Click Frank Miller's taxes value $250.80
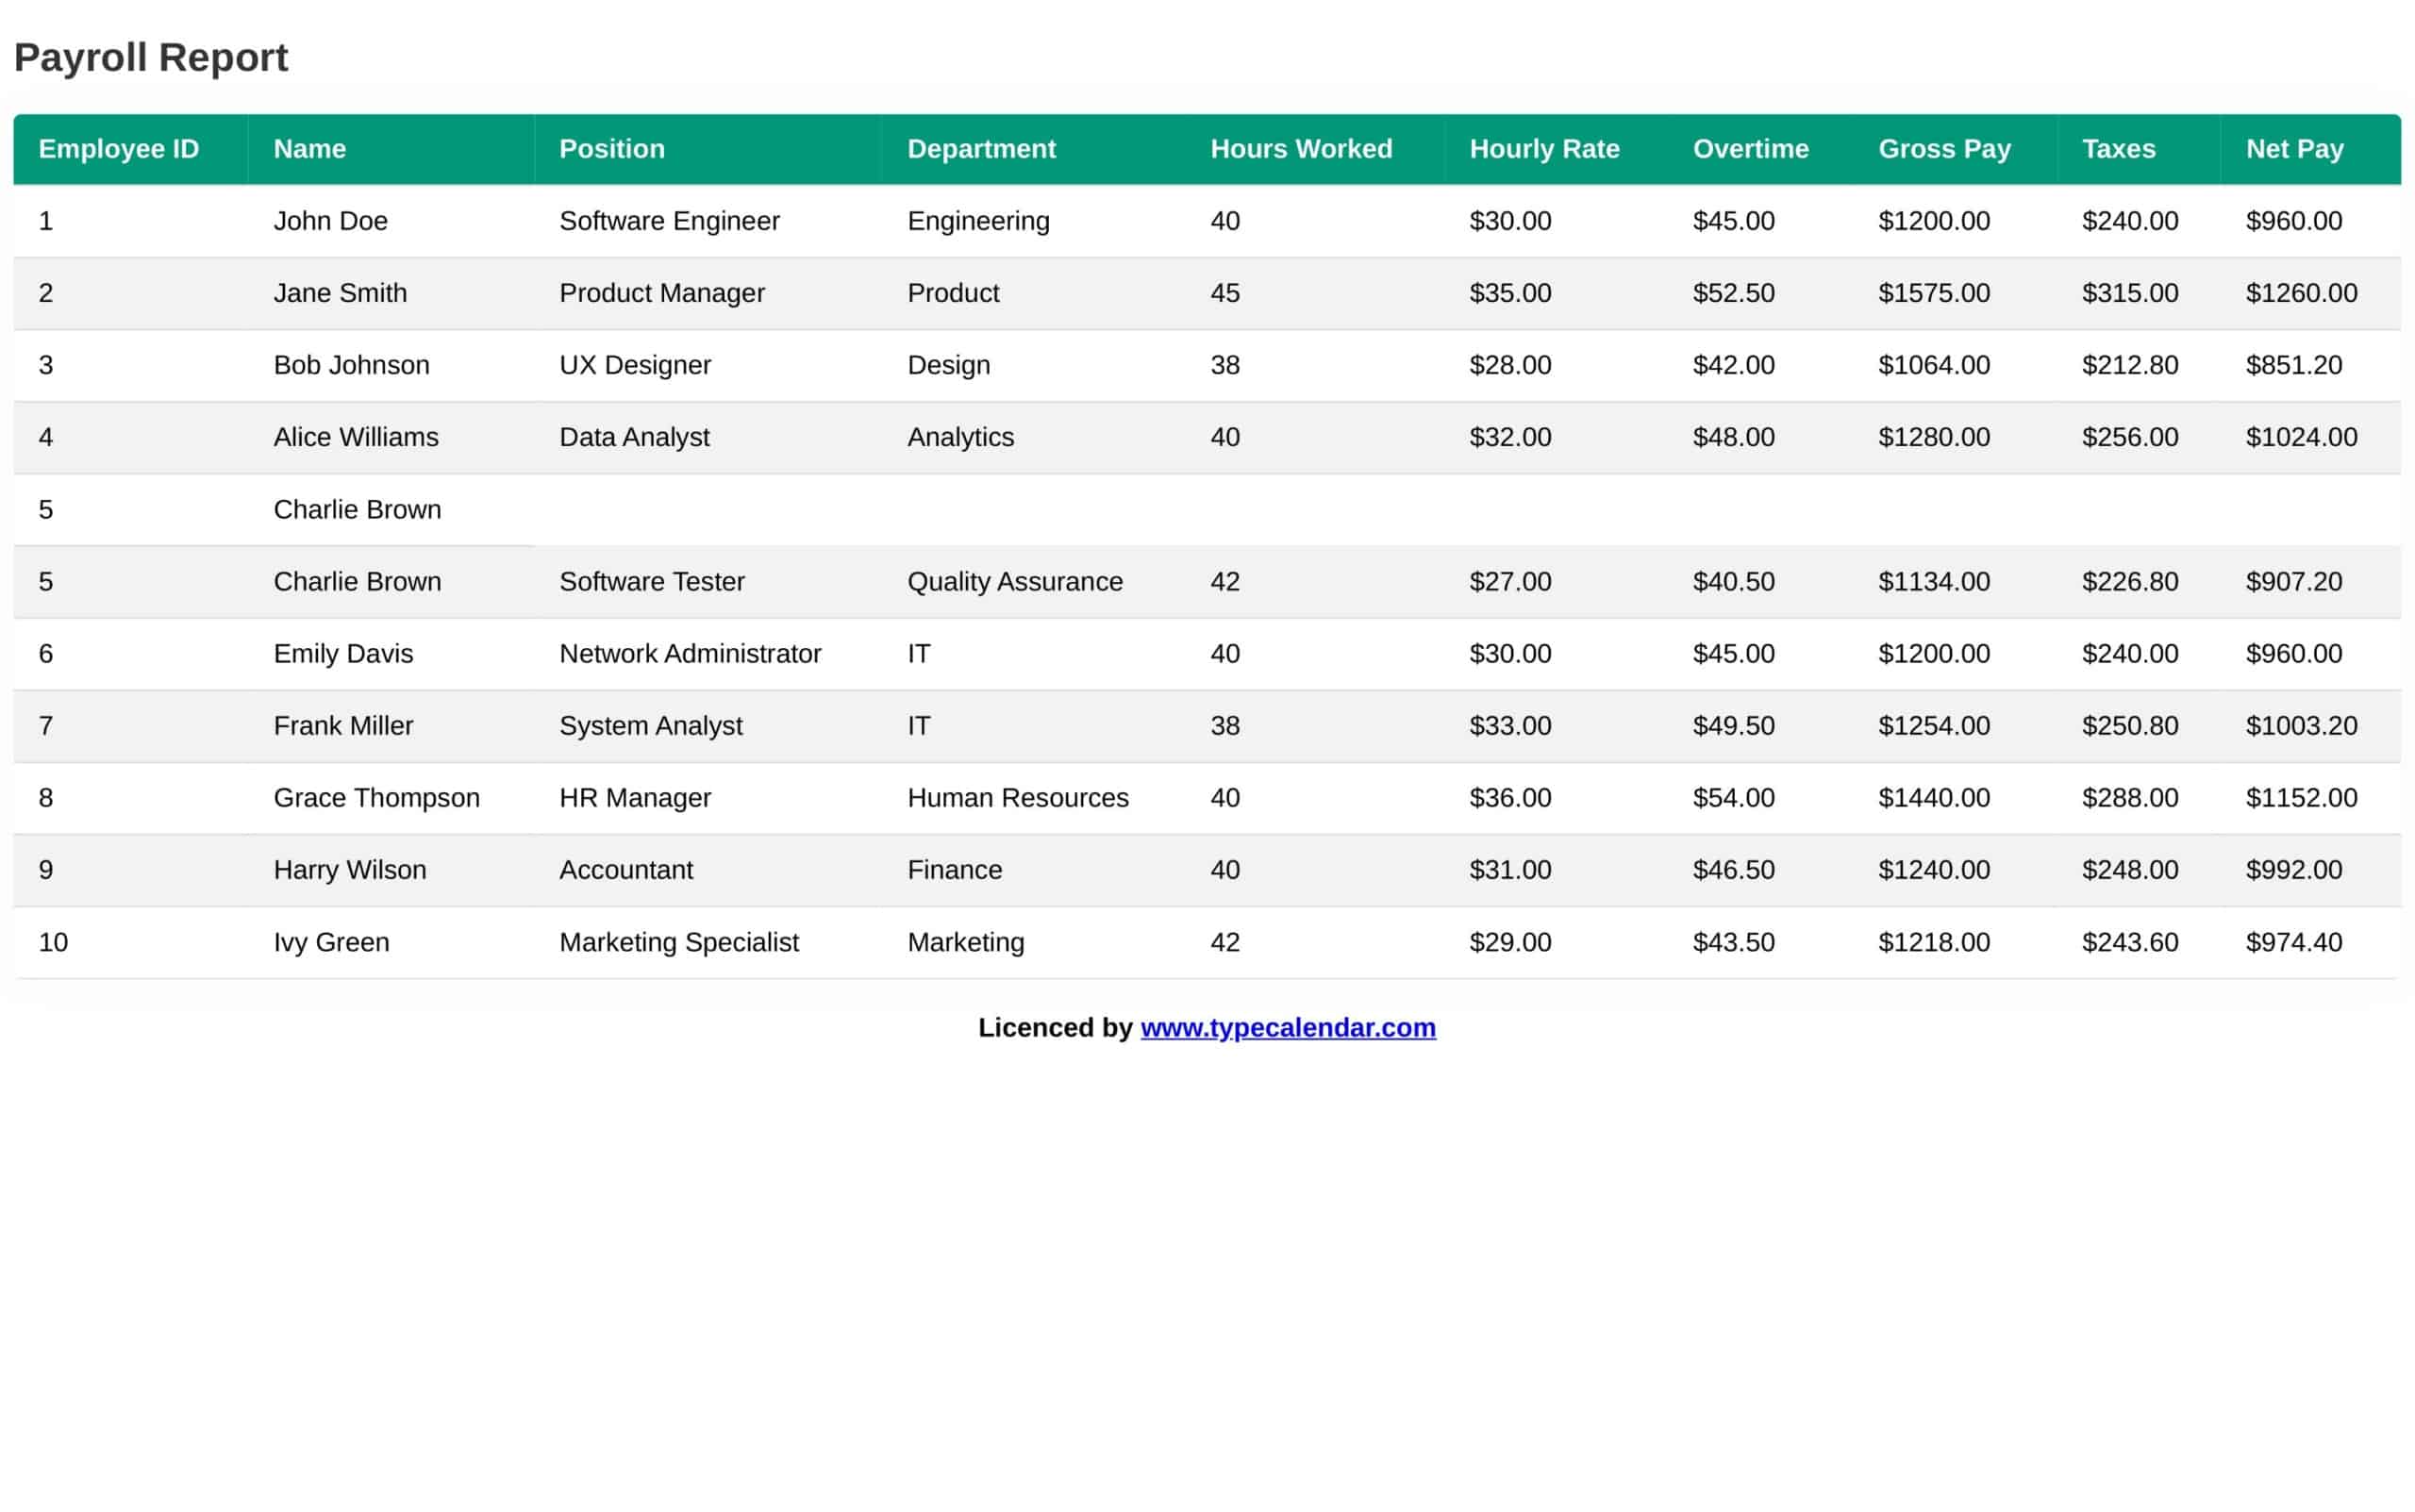This screenshot has height=1512, width=2415. [2129, 726]
